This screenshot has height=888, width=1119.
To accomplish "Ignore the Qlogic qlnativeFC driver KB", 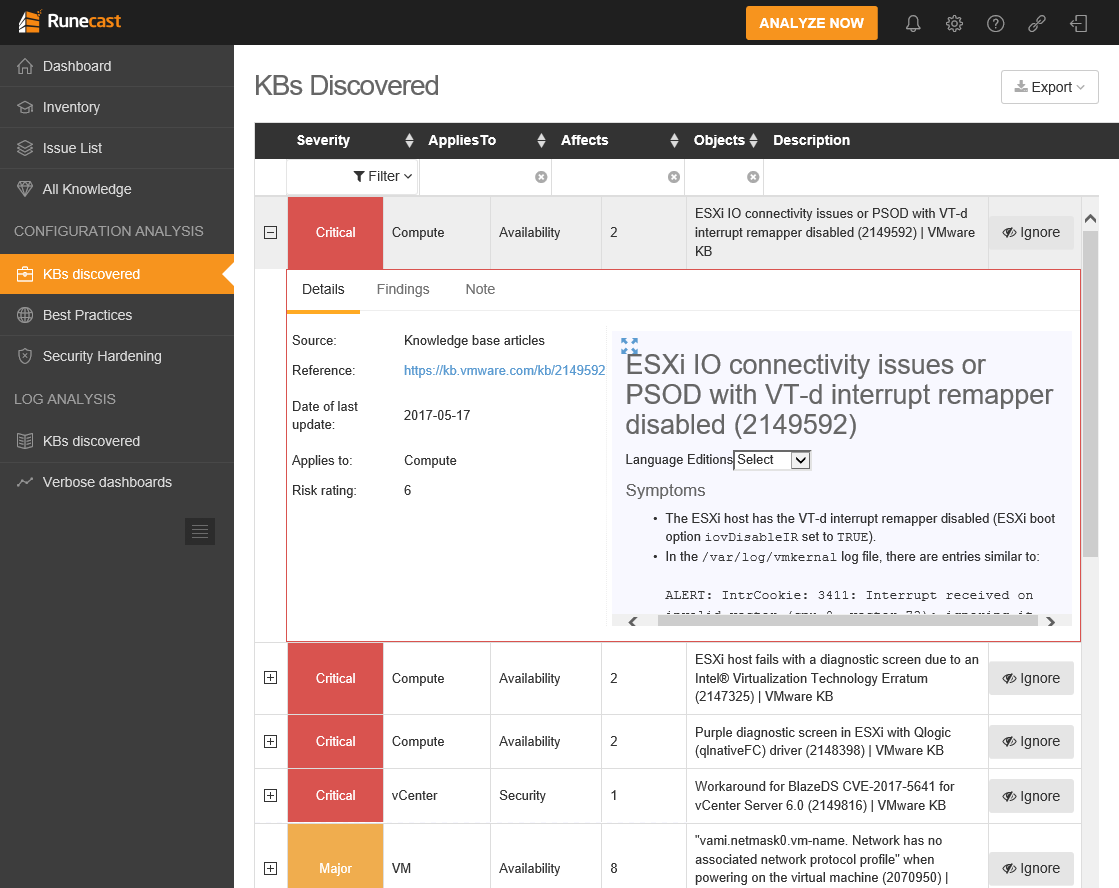I will (1031, 742).
